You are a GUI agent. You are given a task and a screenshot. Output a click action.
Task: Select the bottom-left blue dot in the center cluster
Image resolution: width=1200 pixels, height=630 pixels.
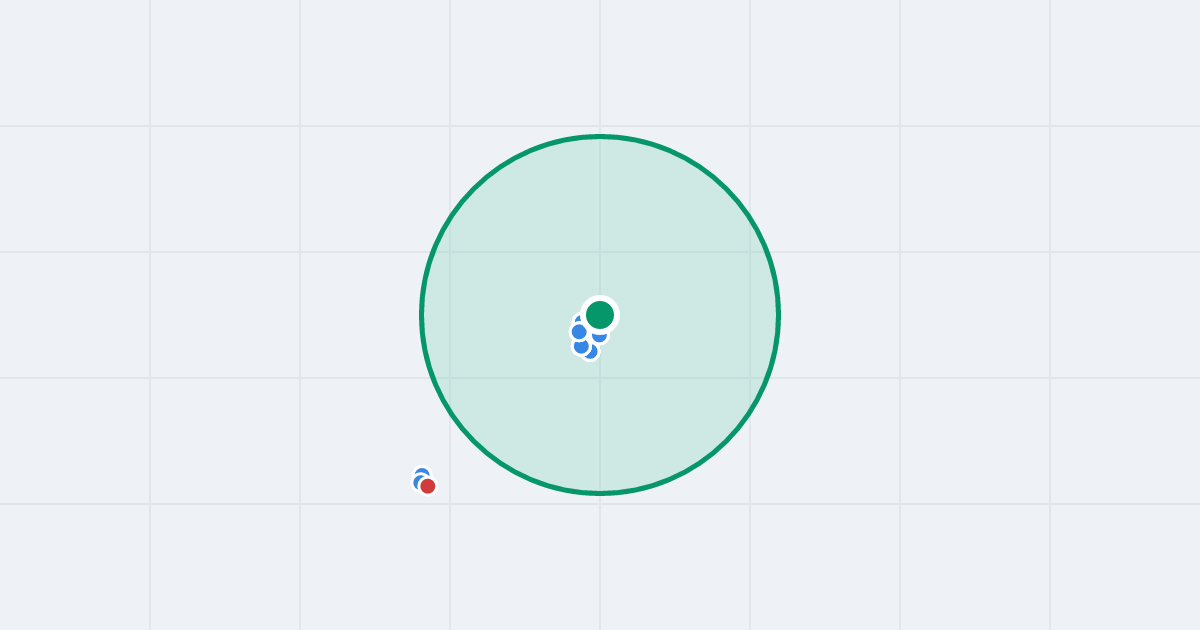click(581, 346)
